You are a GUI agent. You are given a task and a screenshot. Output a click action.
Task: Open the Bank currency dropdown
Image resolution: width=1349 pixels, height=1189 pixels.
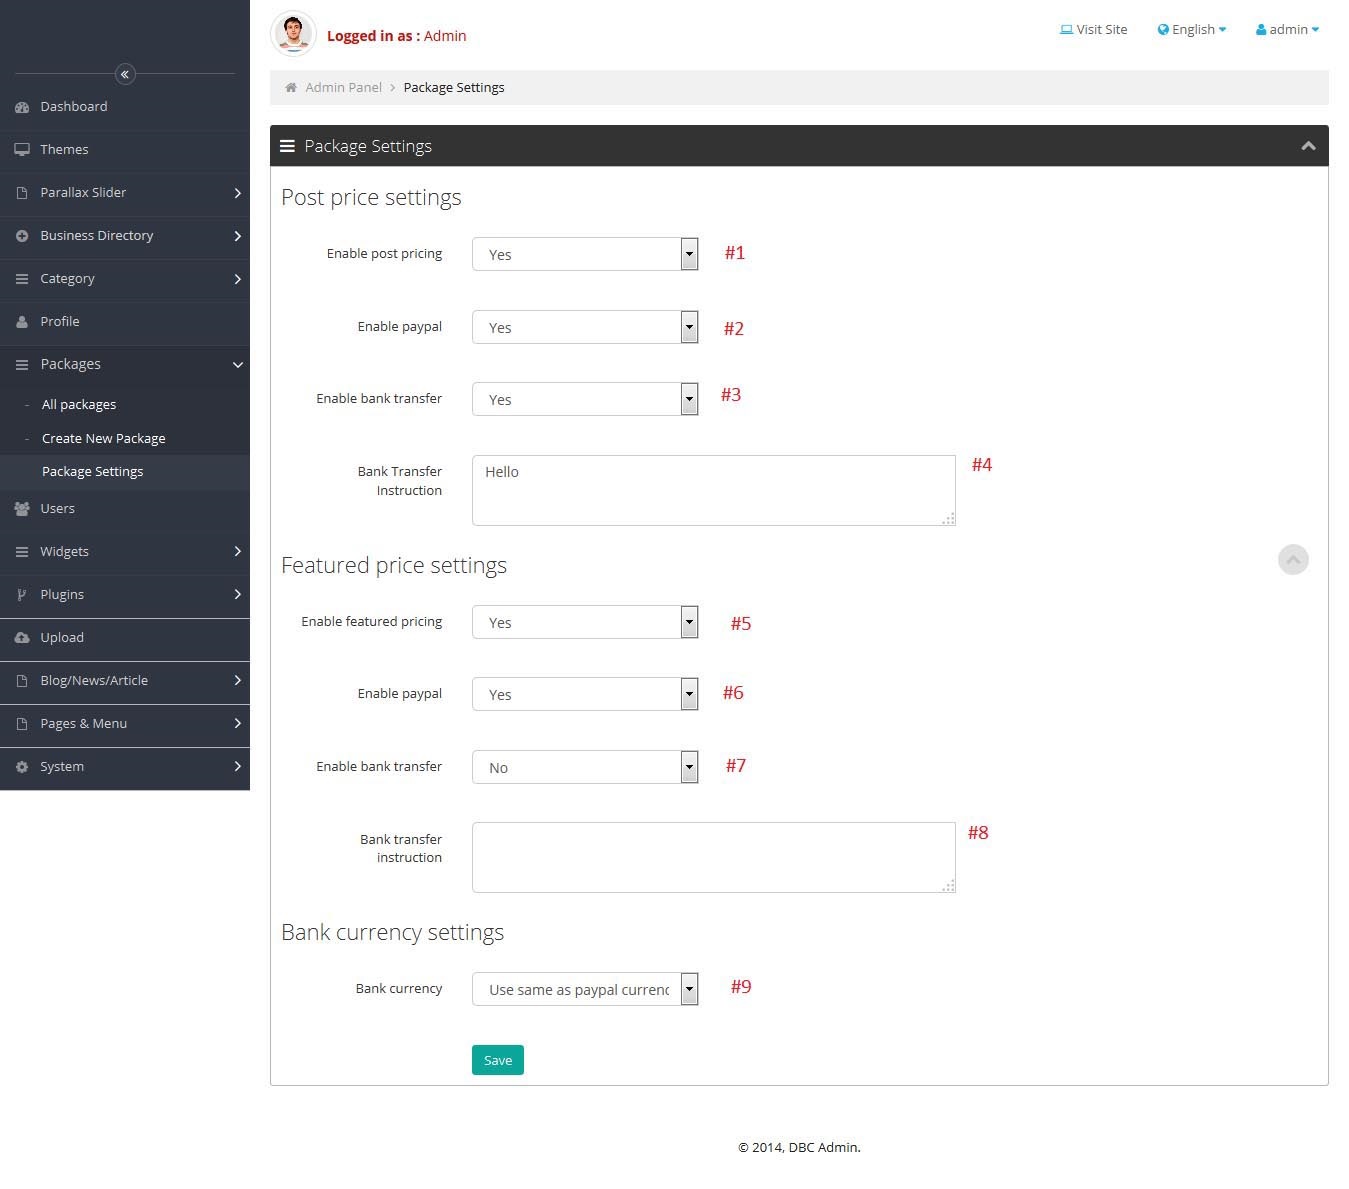[x=585, y=989]
